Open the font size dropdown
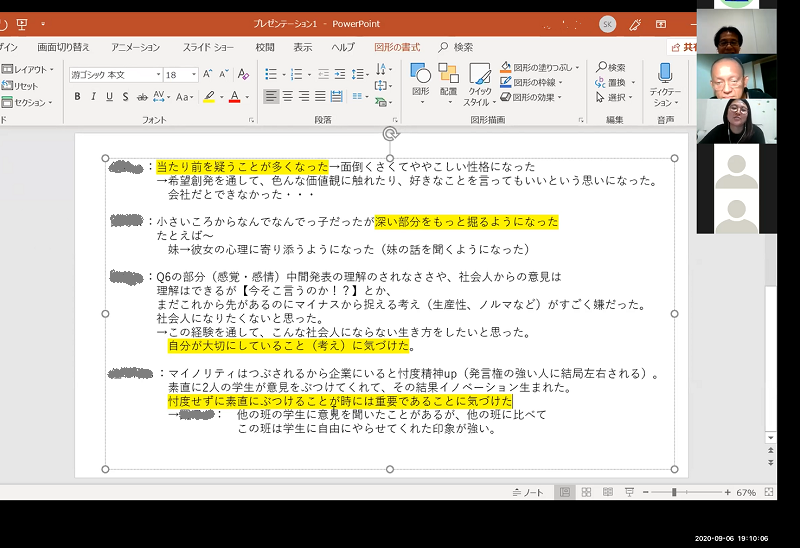 point(194,75)
